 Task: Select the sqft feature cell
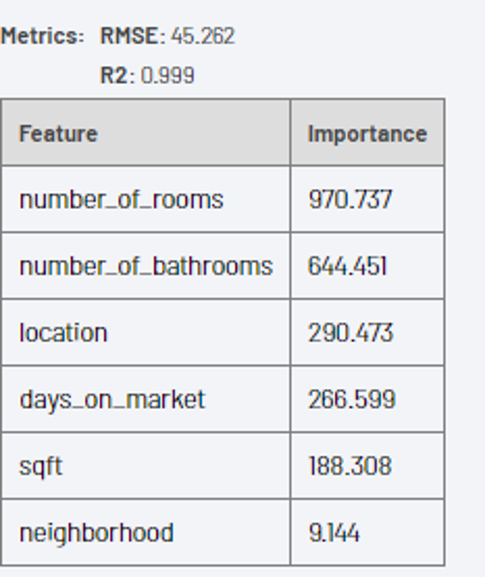(x=146, y=466)
